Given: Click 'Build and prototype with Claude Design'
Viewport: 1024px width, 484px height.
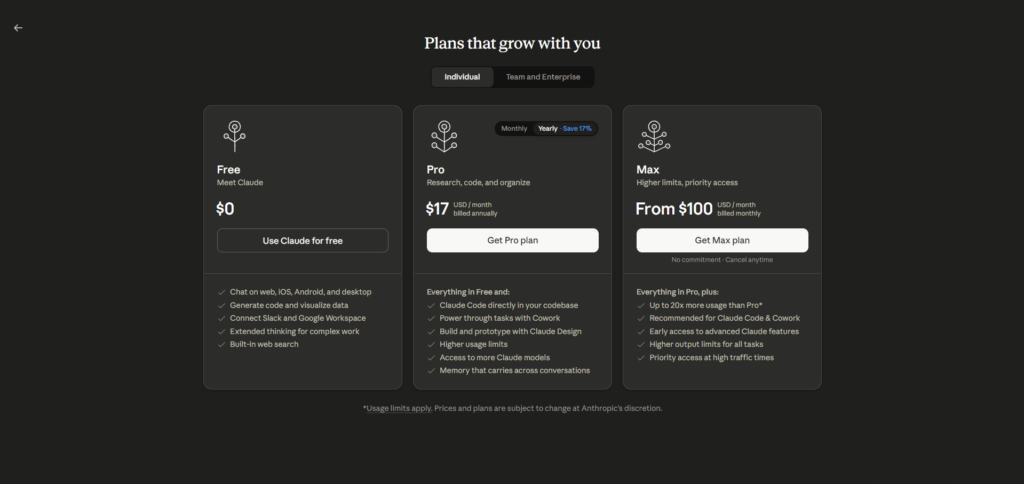Looking at the screenshot, I should (x=511, y=331).
